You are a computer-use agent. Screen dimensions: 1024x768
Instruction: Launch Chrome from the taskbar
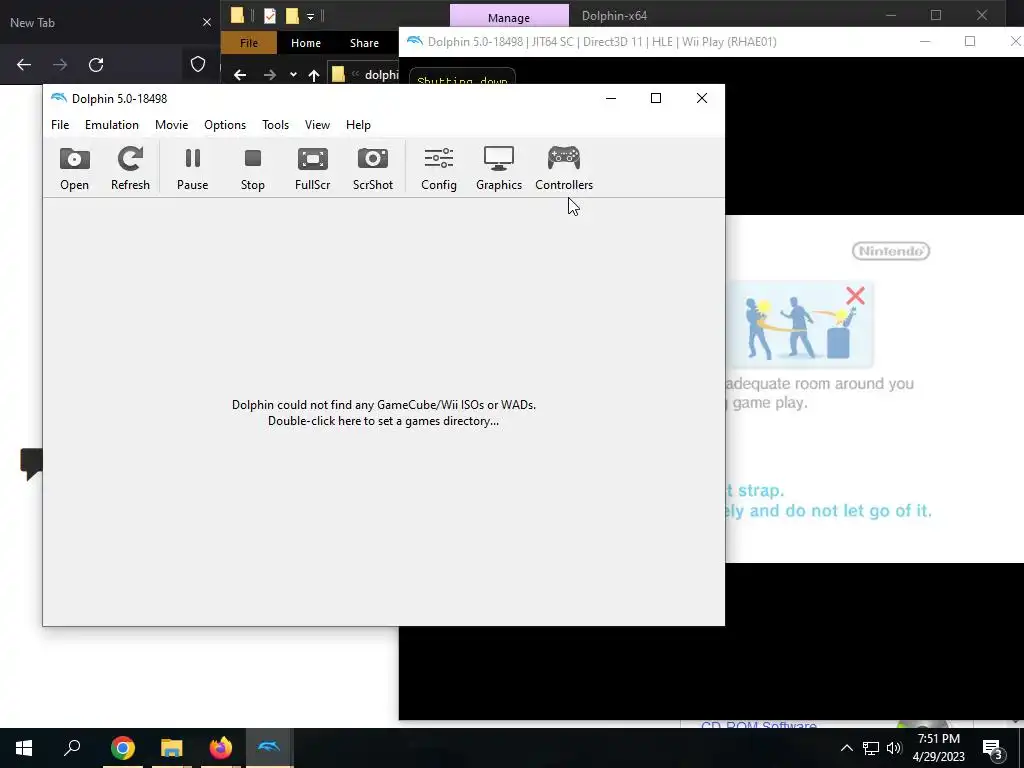pyautogui.click(x=122, y=748)
